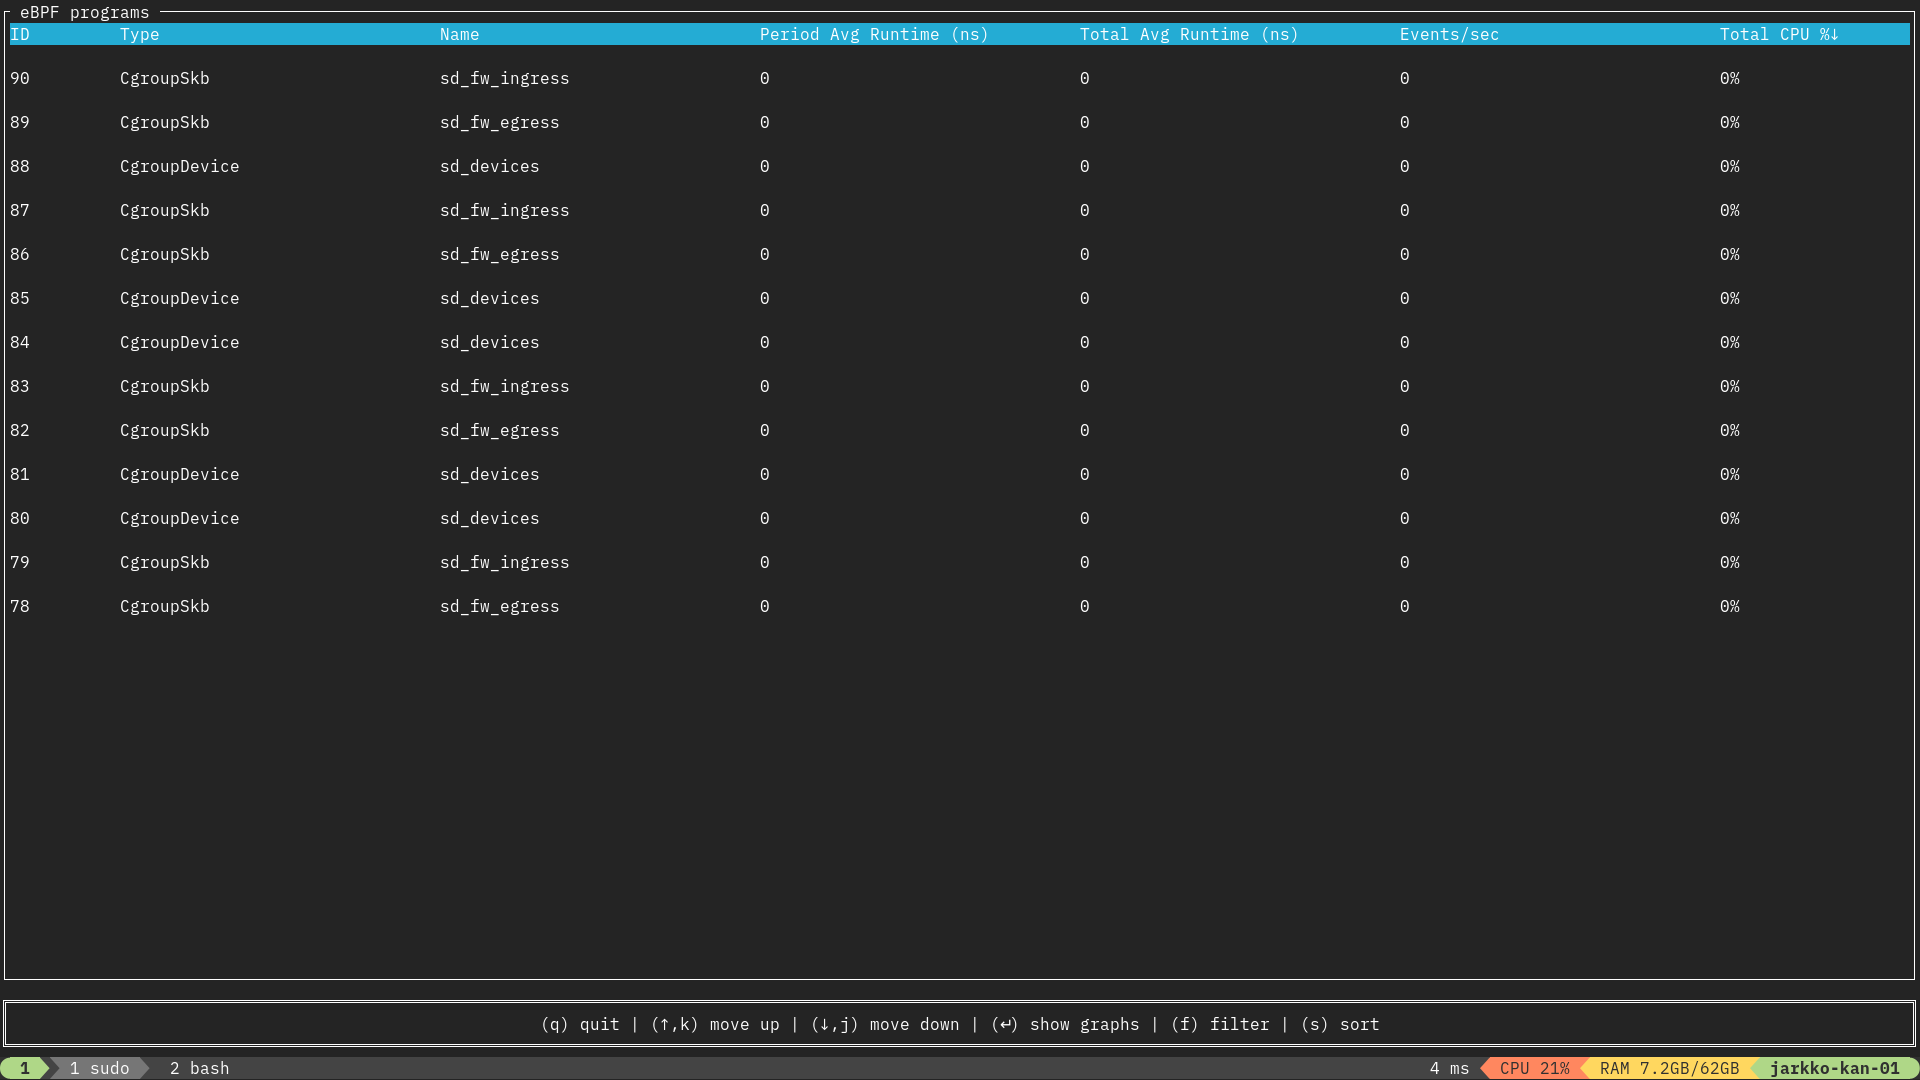Click the move down shortcut hint
Screen dimensions: 1920x1080
coord(885,1024)
